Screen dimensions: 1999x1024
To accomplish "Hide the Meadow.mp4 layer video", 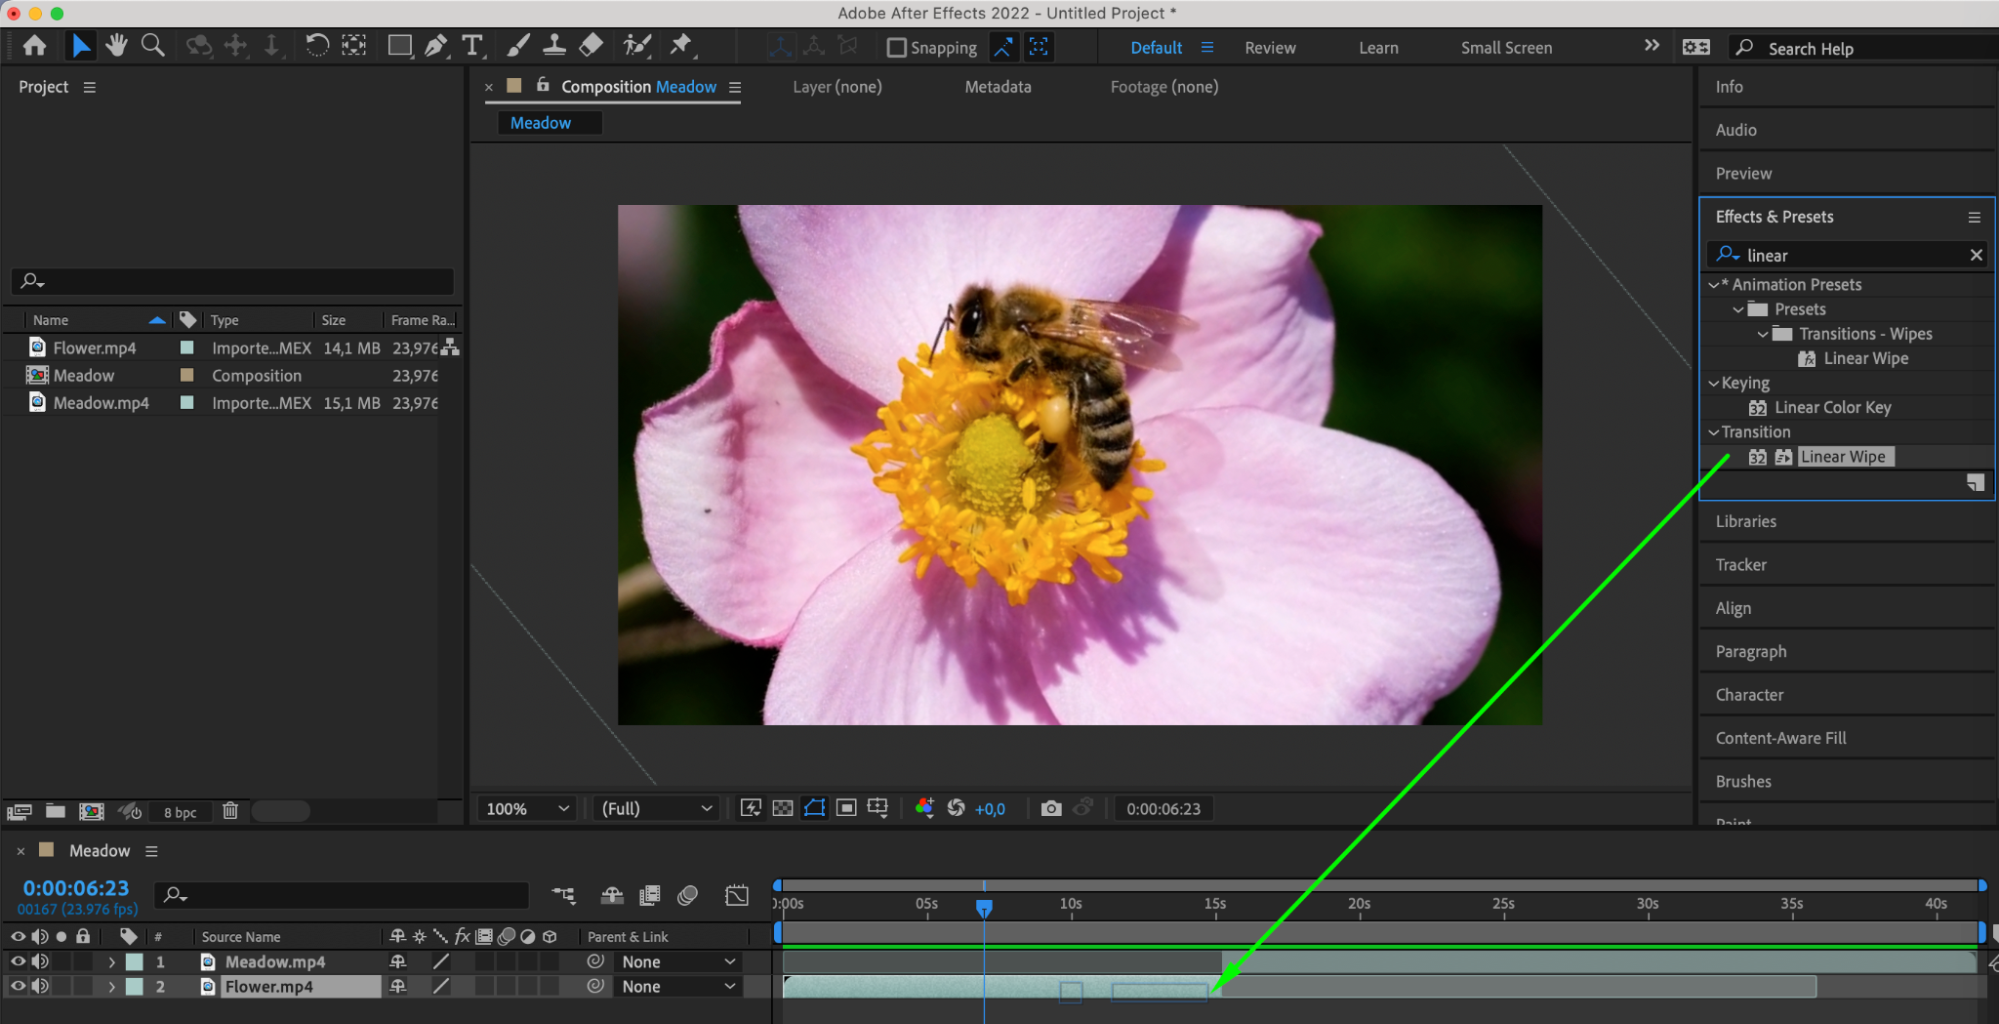I will click(x=17, y=961).
